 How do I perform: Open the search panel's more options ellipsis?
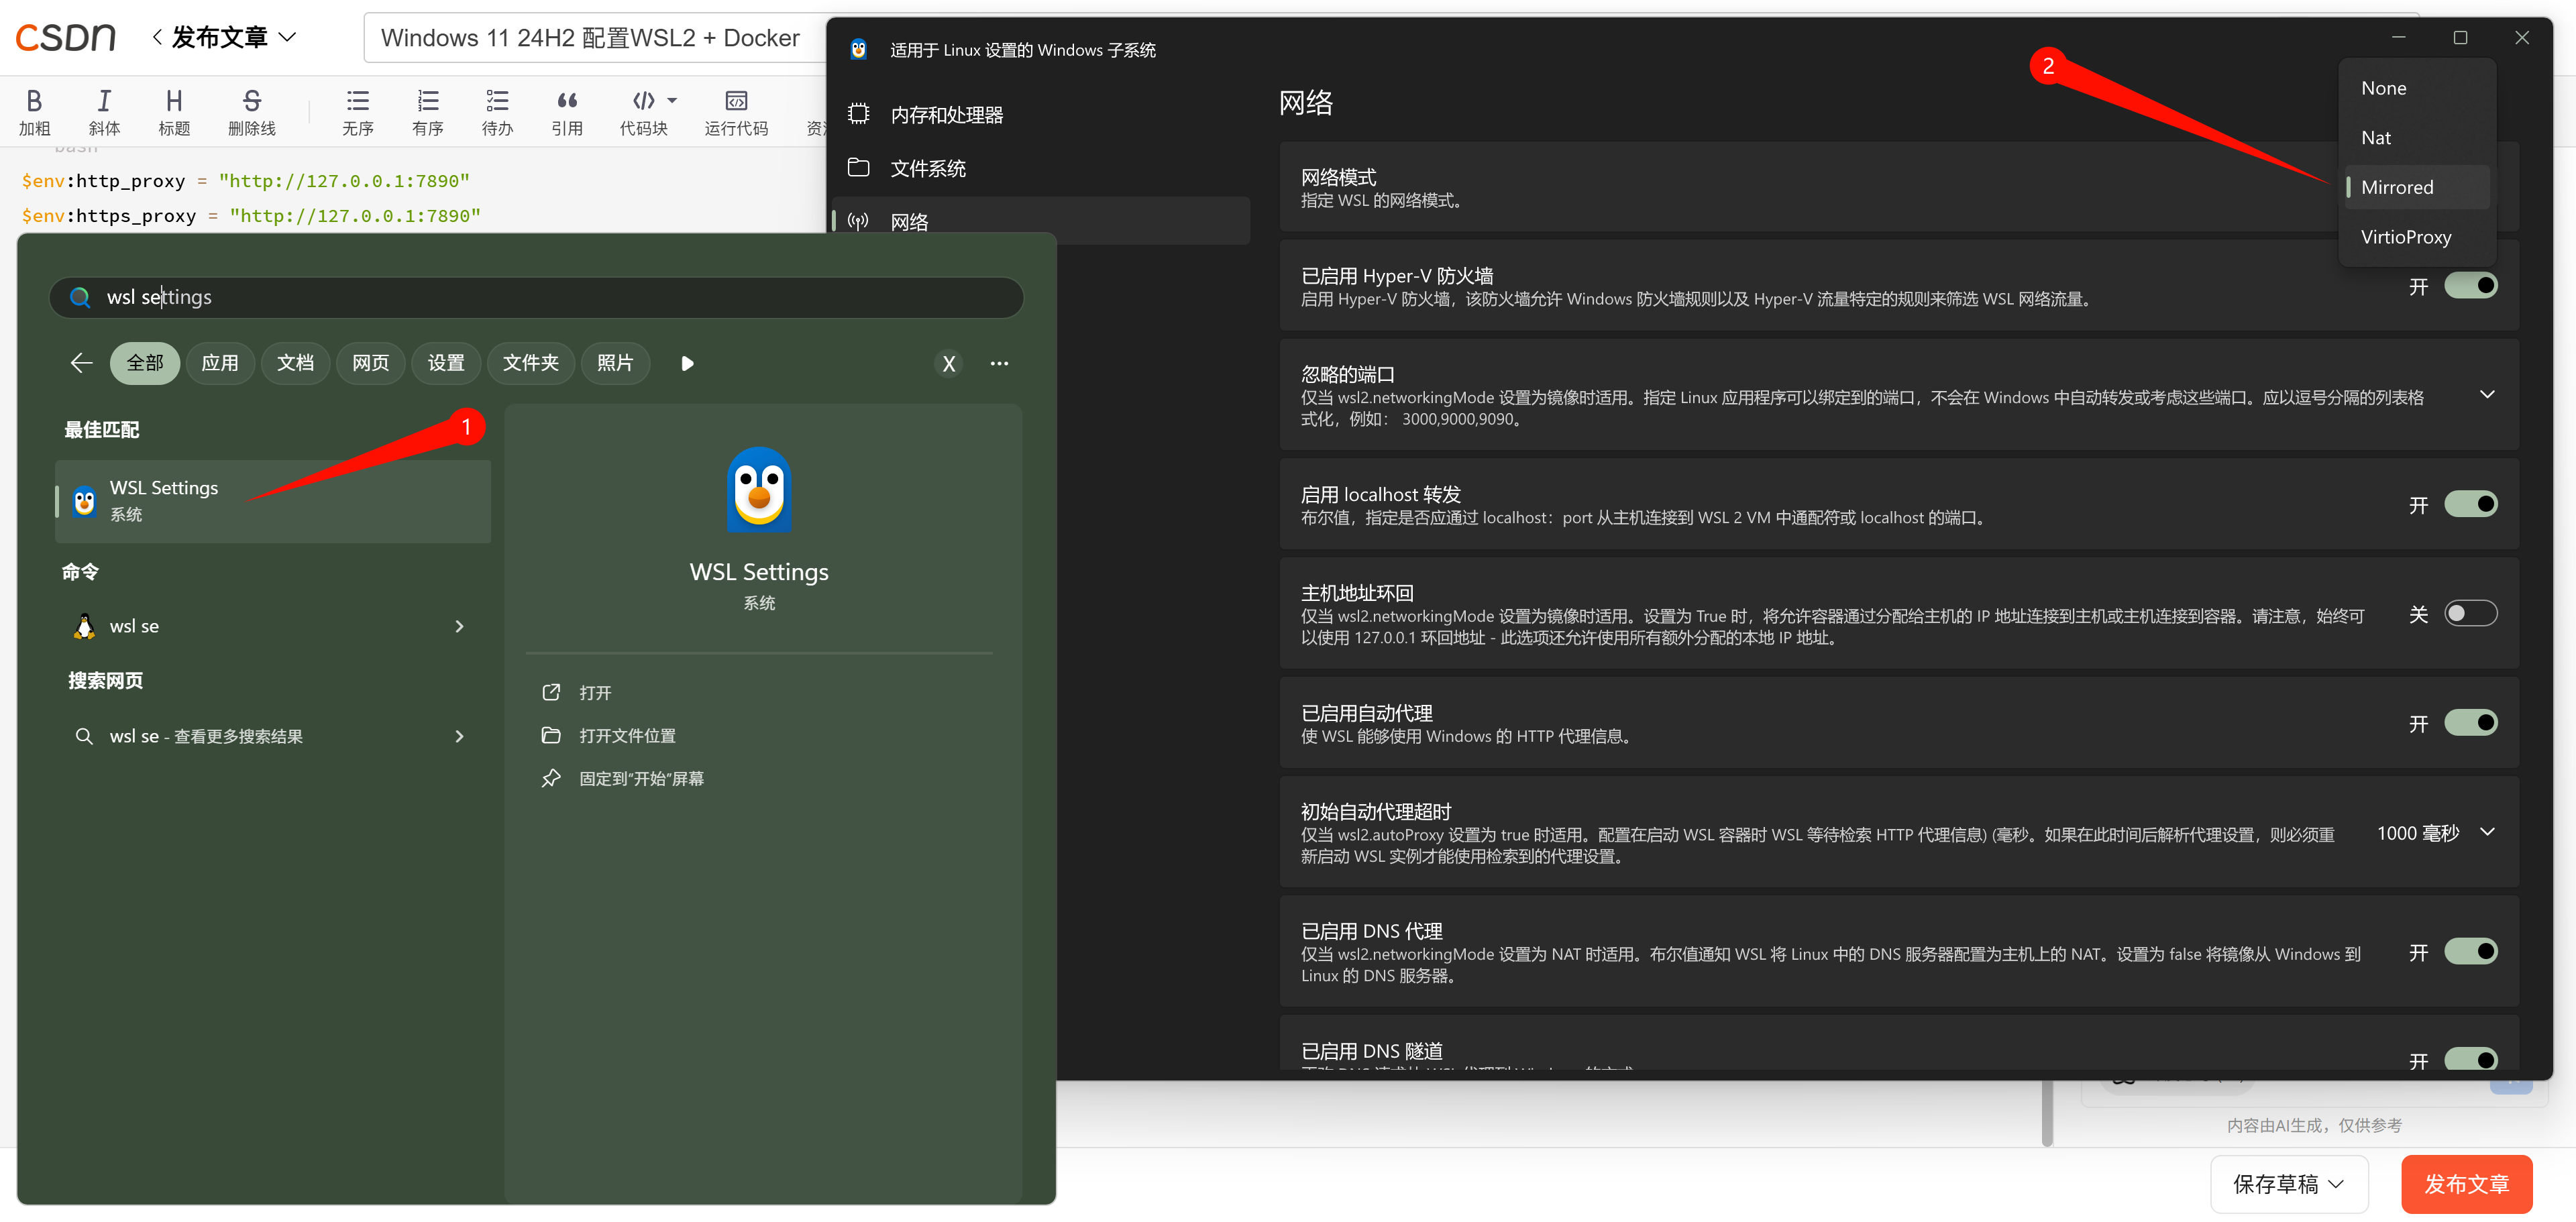point(998,363)
